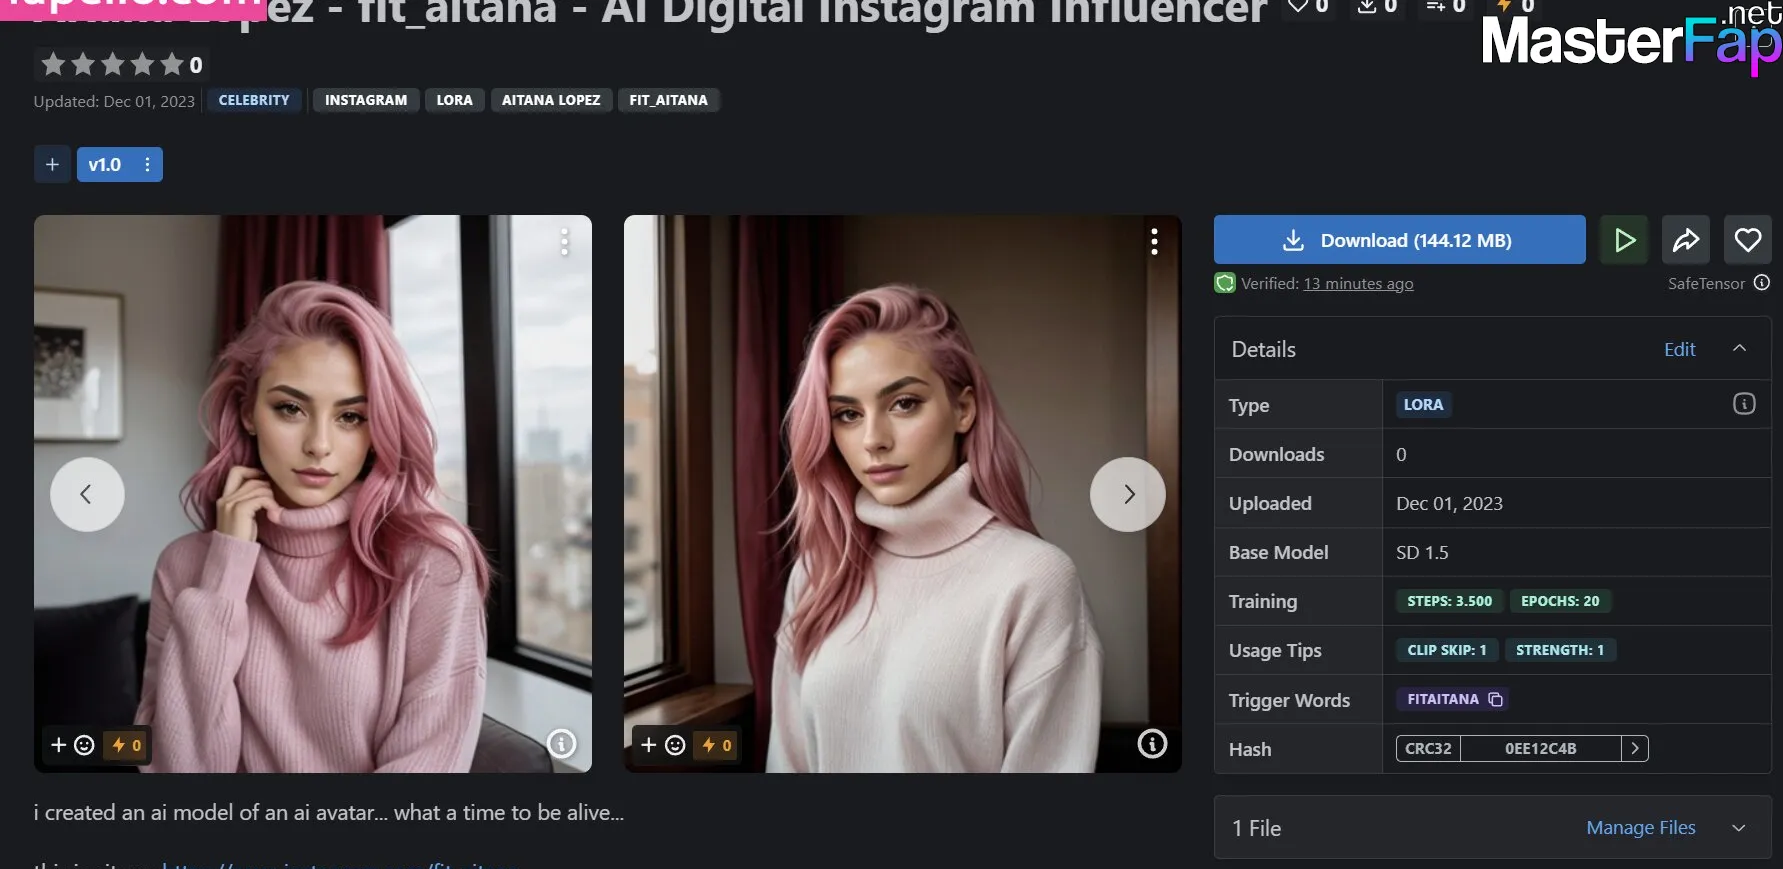Viewport: 1783px width, 869px height.
Task: Like the model with heart button
Action: coord(1747,240)
